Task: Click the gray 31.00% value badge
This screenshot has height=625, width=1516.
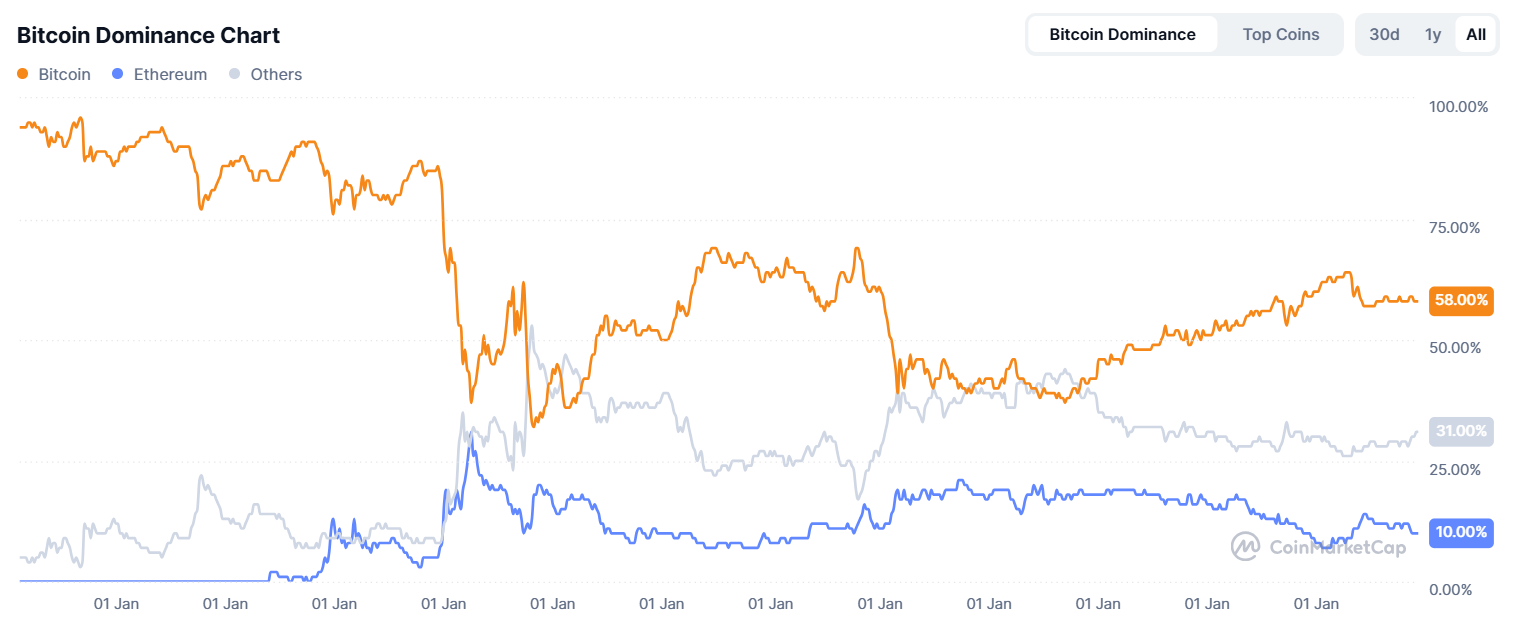Action: [x=1461, y=431]
